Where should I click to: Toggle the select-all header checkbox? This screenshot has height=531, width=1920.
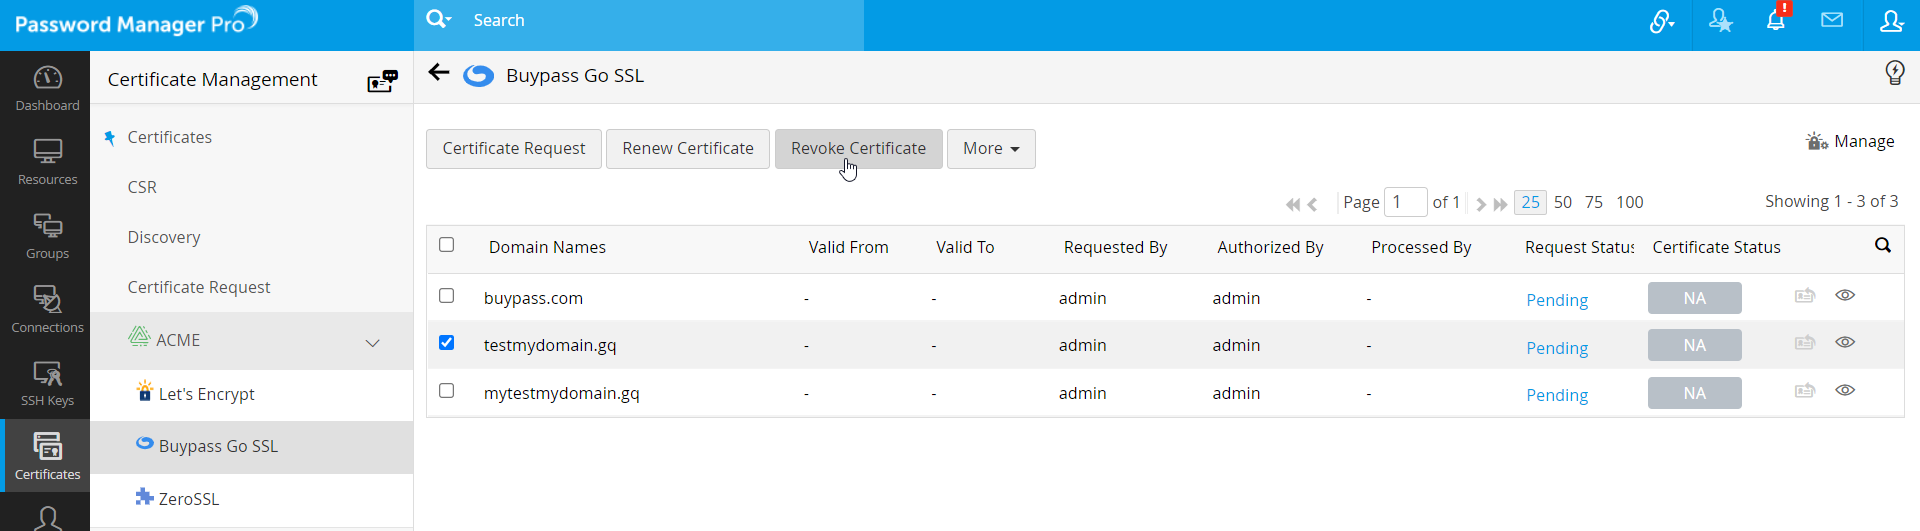(x=447, y=245)
